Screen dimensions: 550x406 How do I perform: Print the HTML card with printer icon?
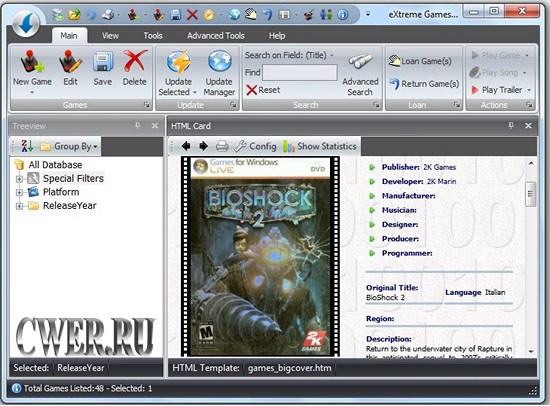[222, 146]
